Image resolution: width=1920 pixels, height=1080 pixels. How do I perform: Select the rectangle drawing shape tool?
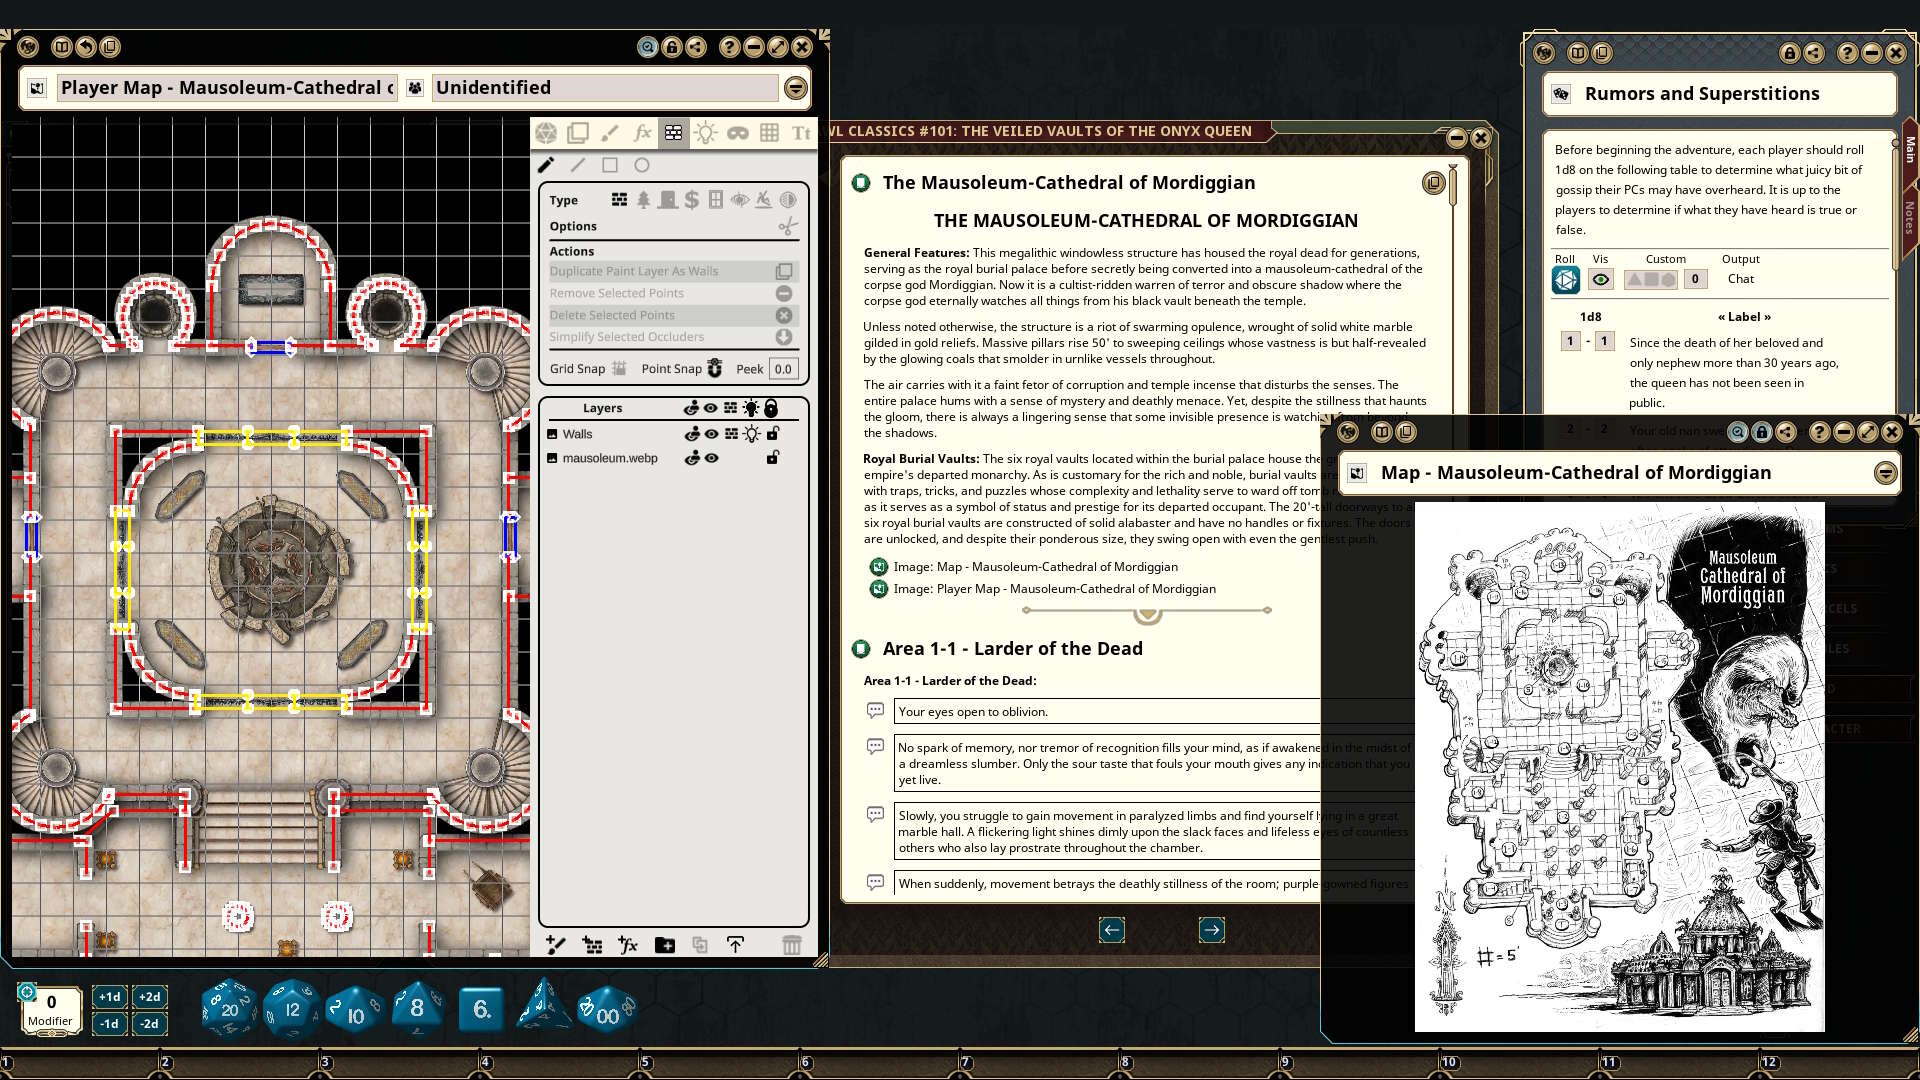[612, 165]
